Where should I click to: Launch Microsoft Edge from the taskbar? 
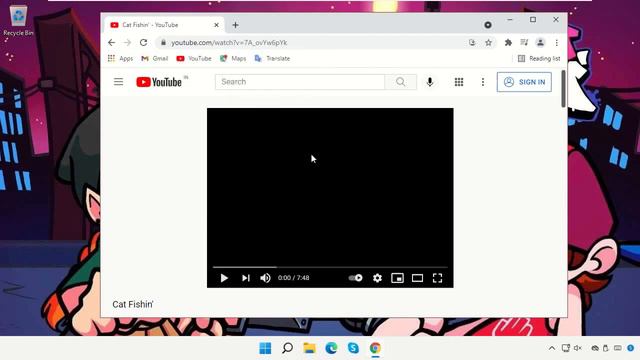[x=331, y=348]
